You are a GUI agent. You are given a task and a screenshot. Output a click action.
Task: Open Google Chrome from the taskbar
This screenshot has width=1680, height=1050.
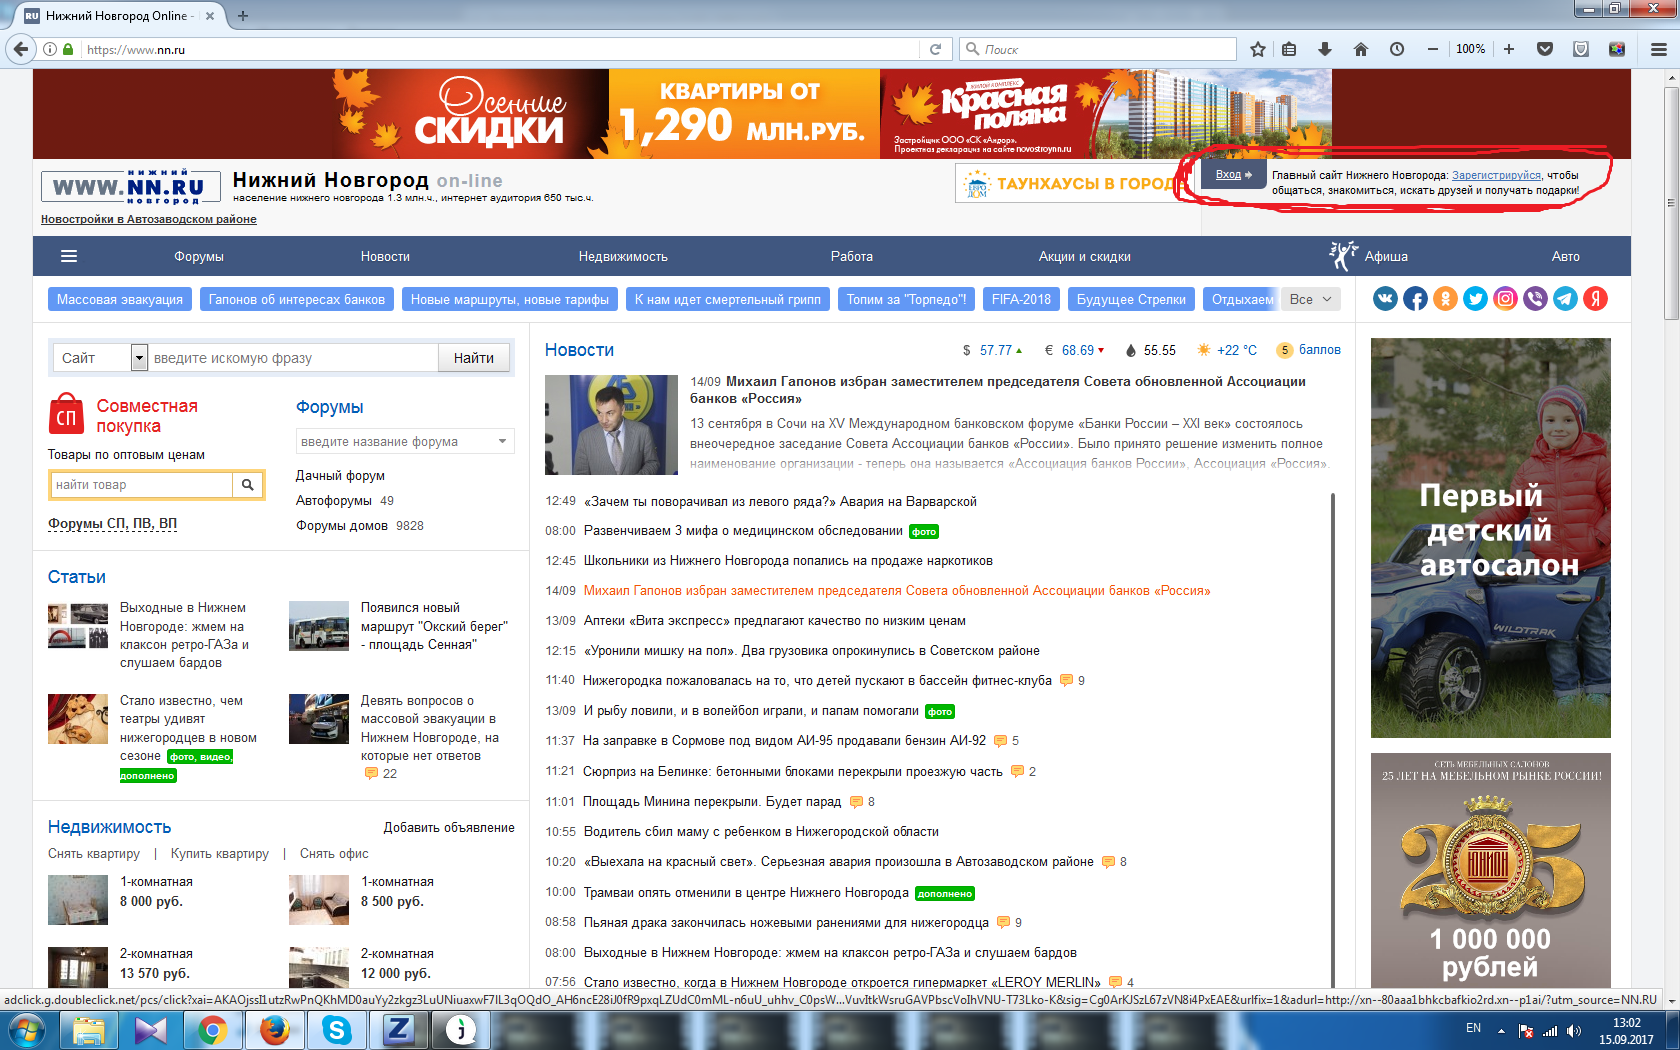213,1030
